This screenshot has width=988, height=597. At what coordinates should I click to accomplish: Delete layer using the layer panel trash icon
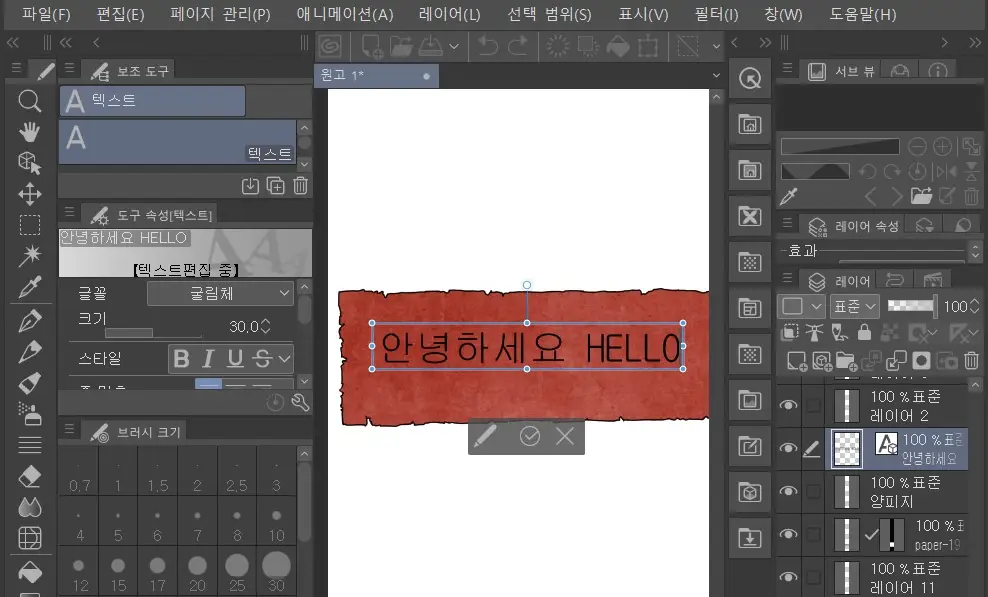click(971, 361)
